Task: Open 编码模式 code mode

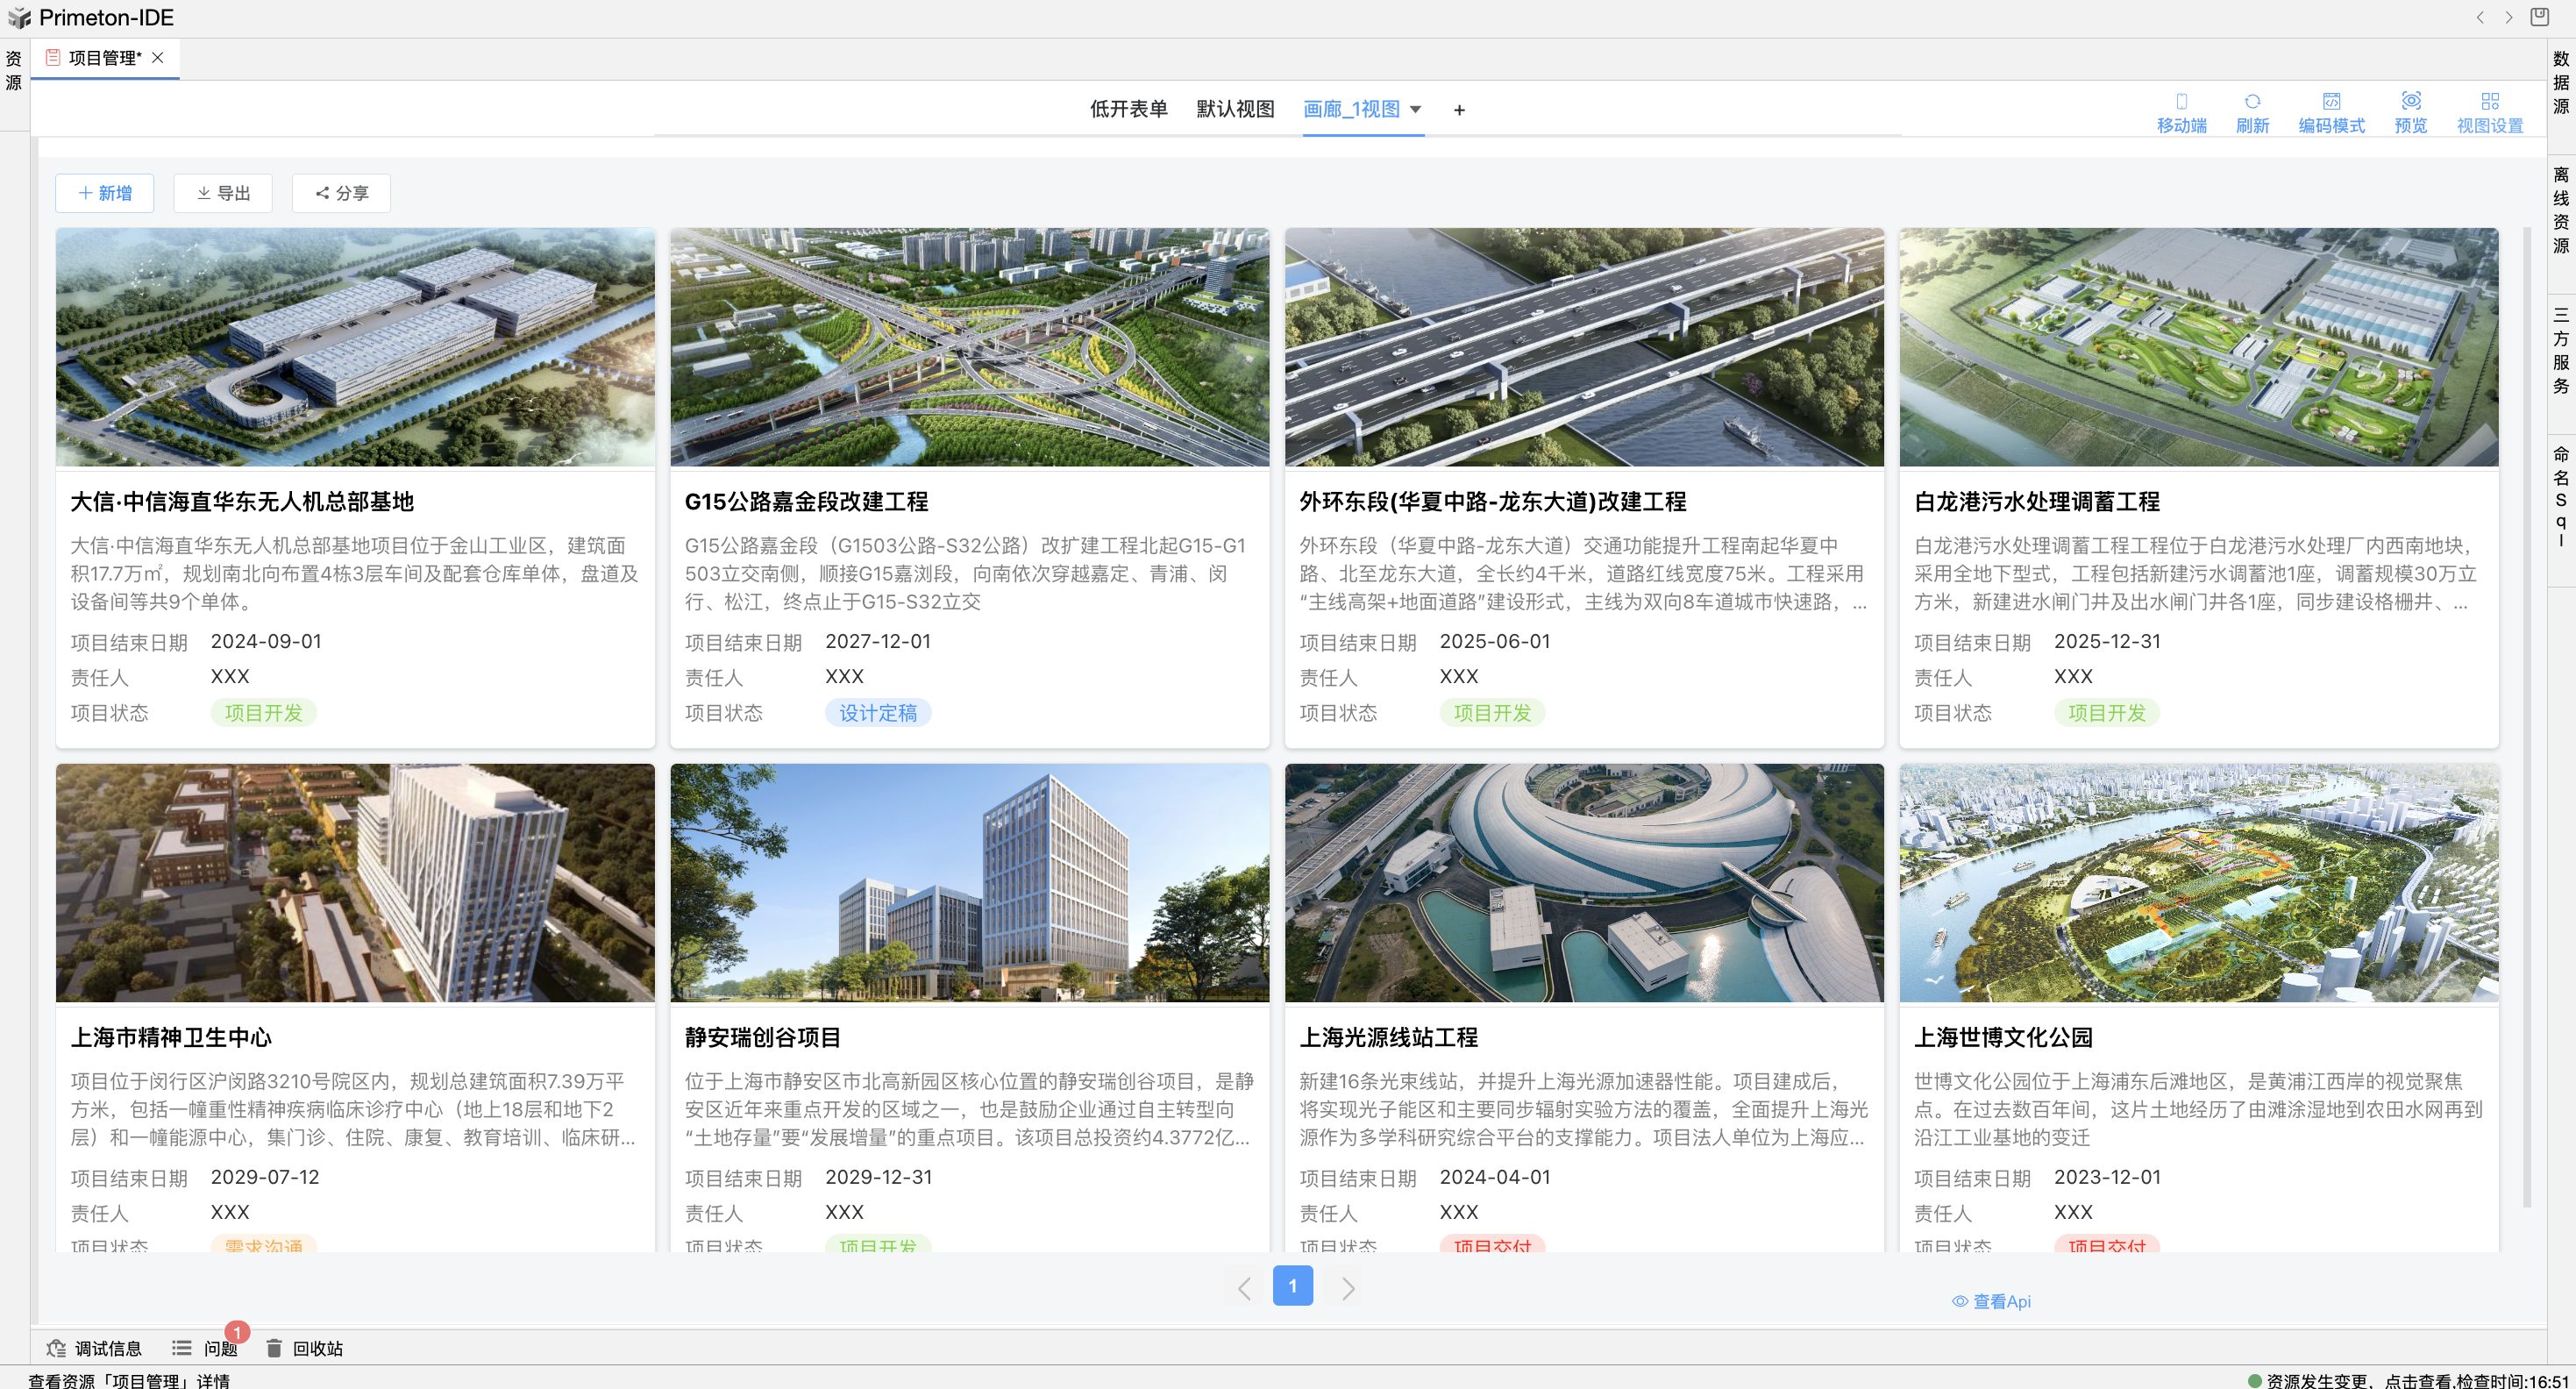Action: 2331,112
